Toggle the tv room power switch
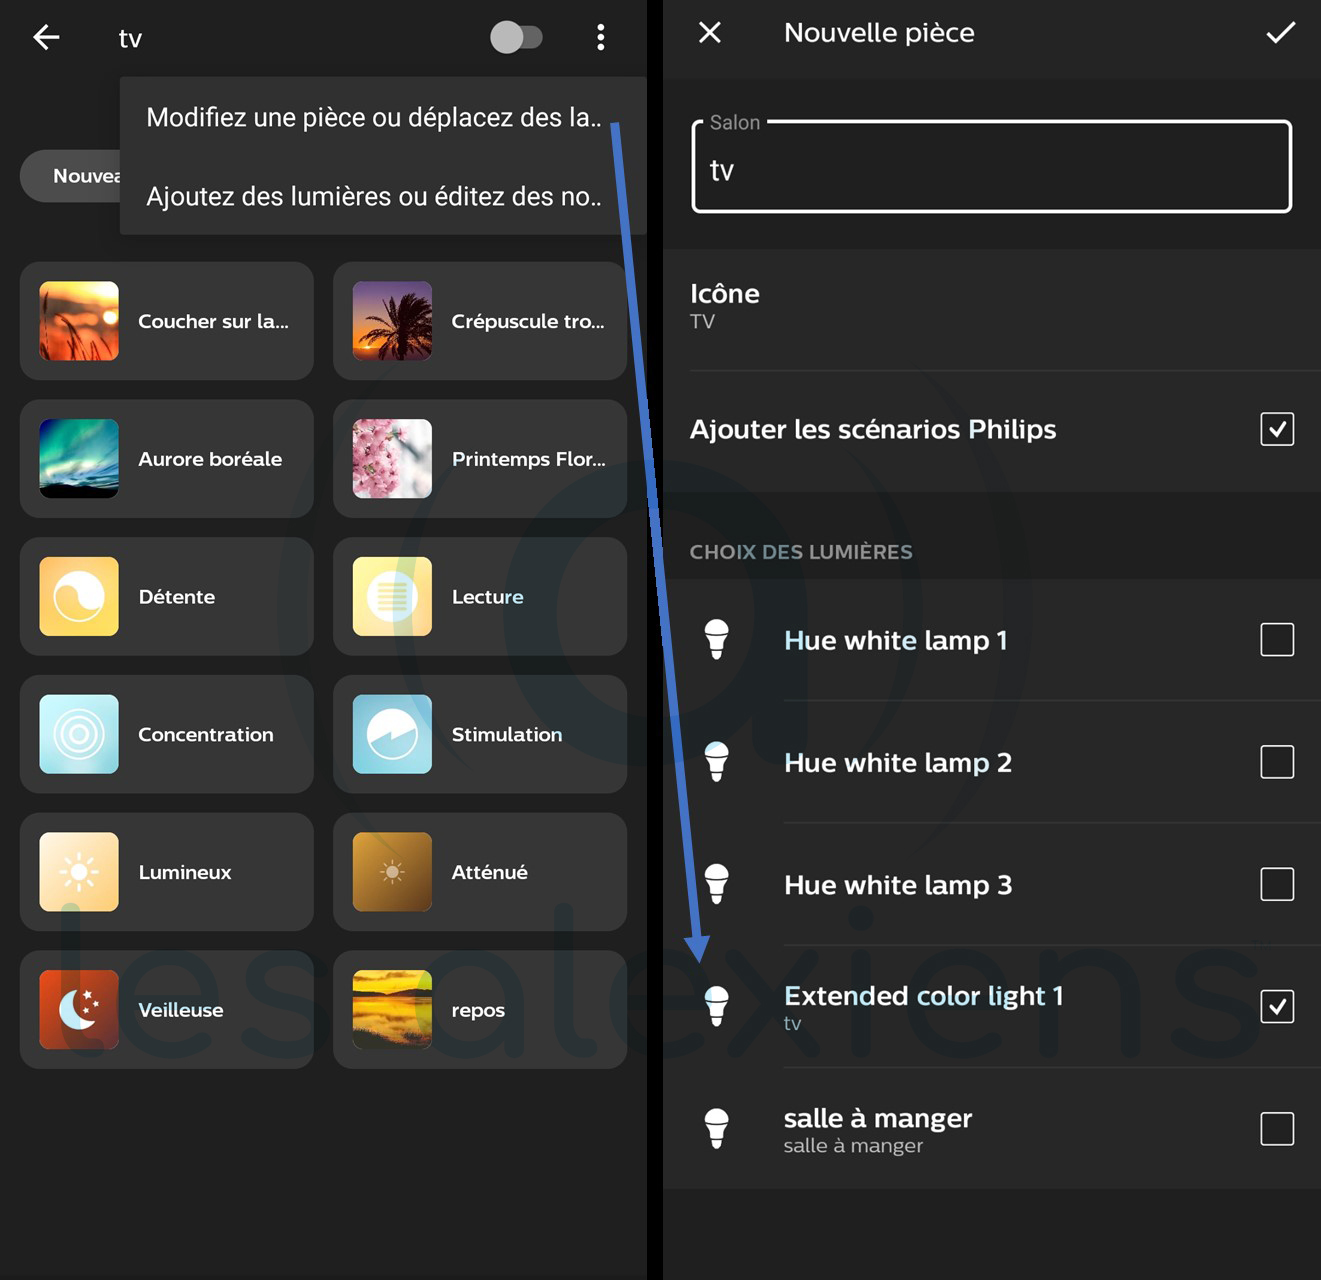The width and height of the screenshot is (1321, 1280). pyautogui.click(x=516, y=38)
